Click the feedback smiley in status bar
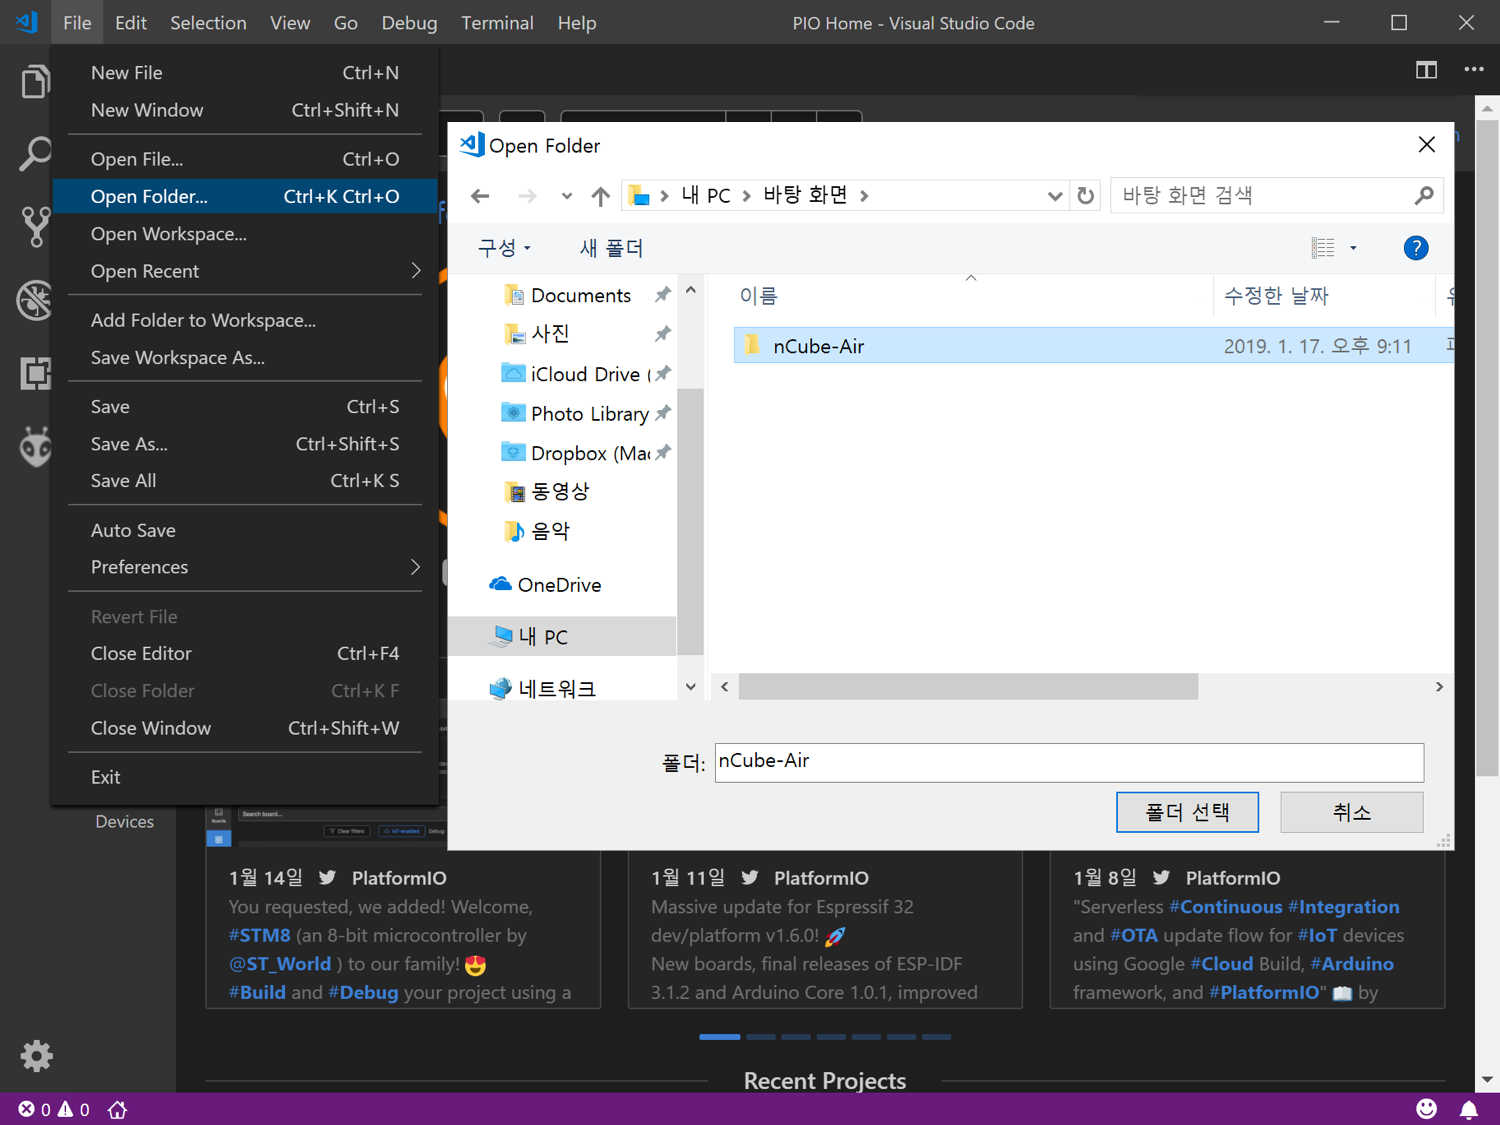Viewport: 1500px width, 1125px height. (1426, 1109)
